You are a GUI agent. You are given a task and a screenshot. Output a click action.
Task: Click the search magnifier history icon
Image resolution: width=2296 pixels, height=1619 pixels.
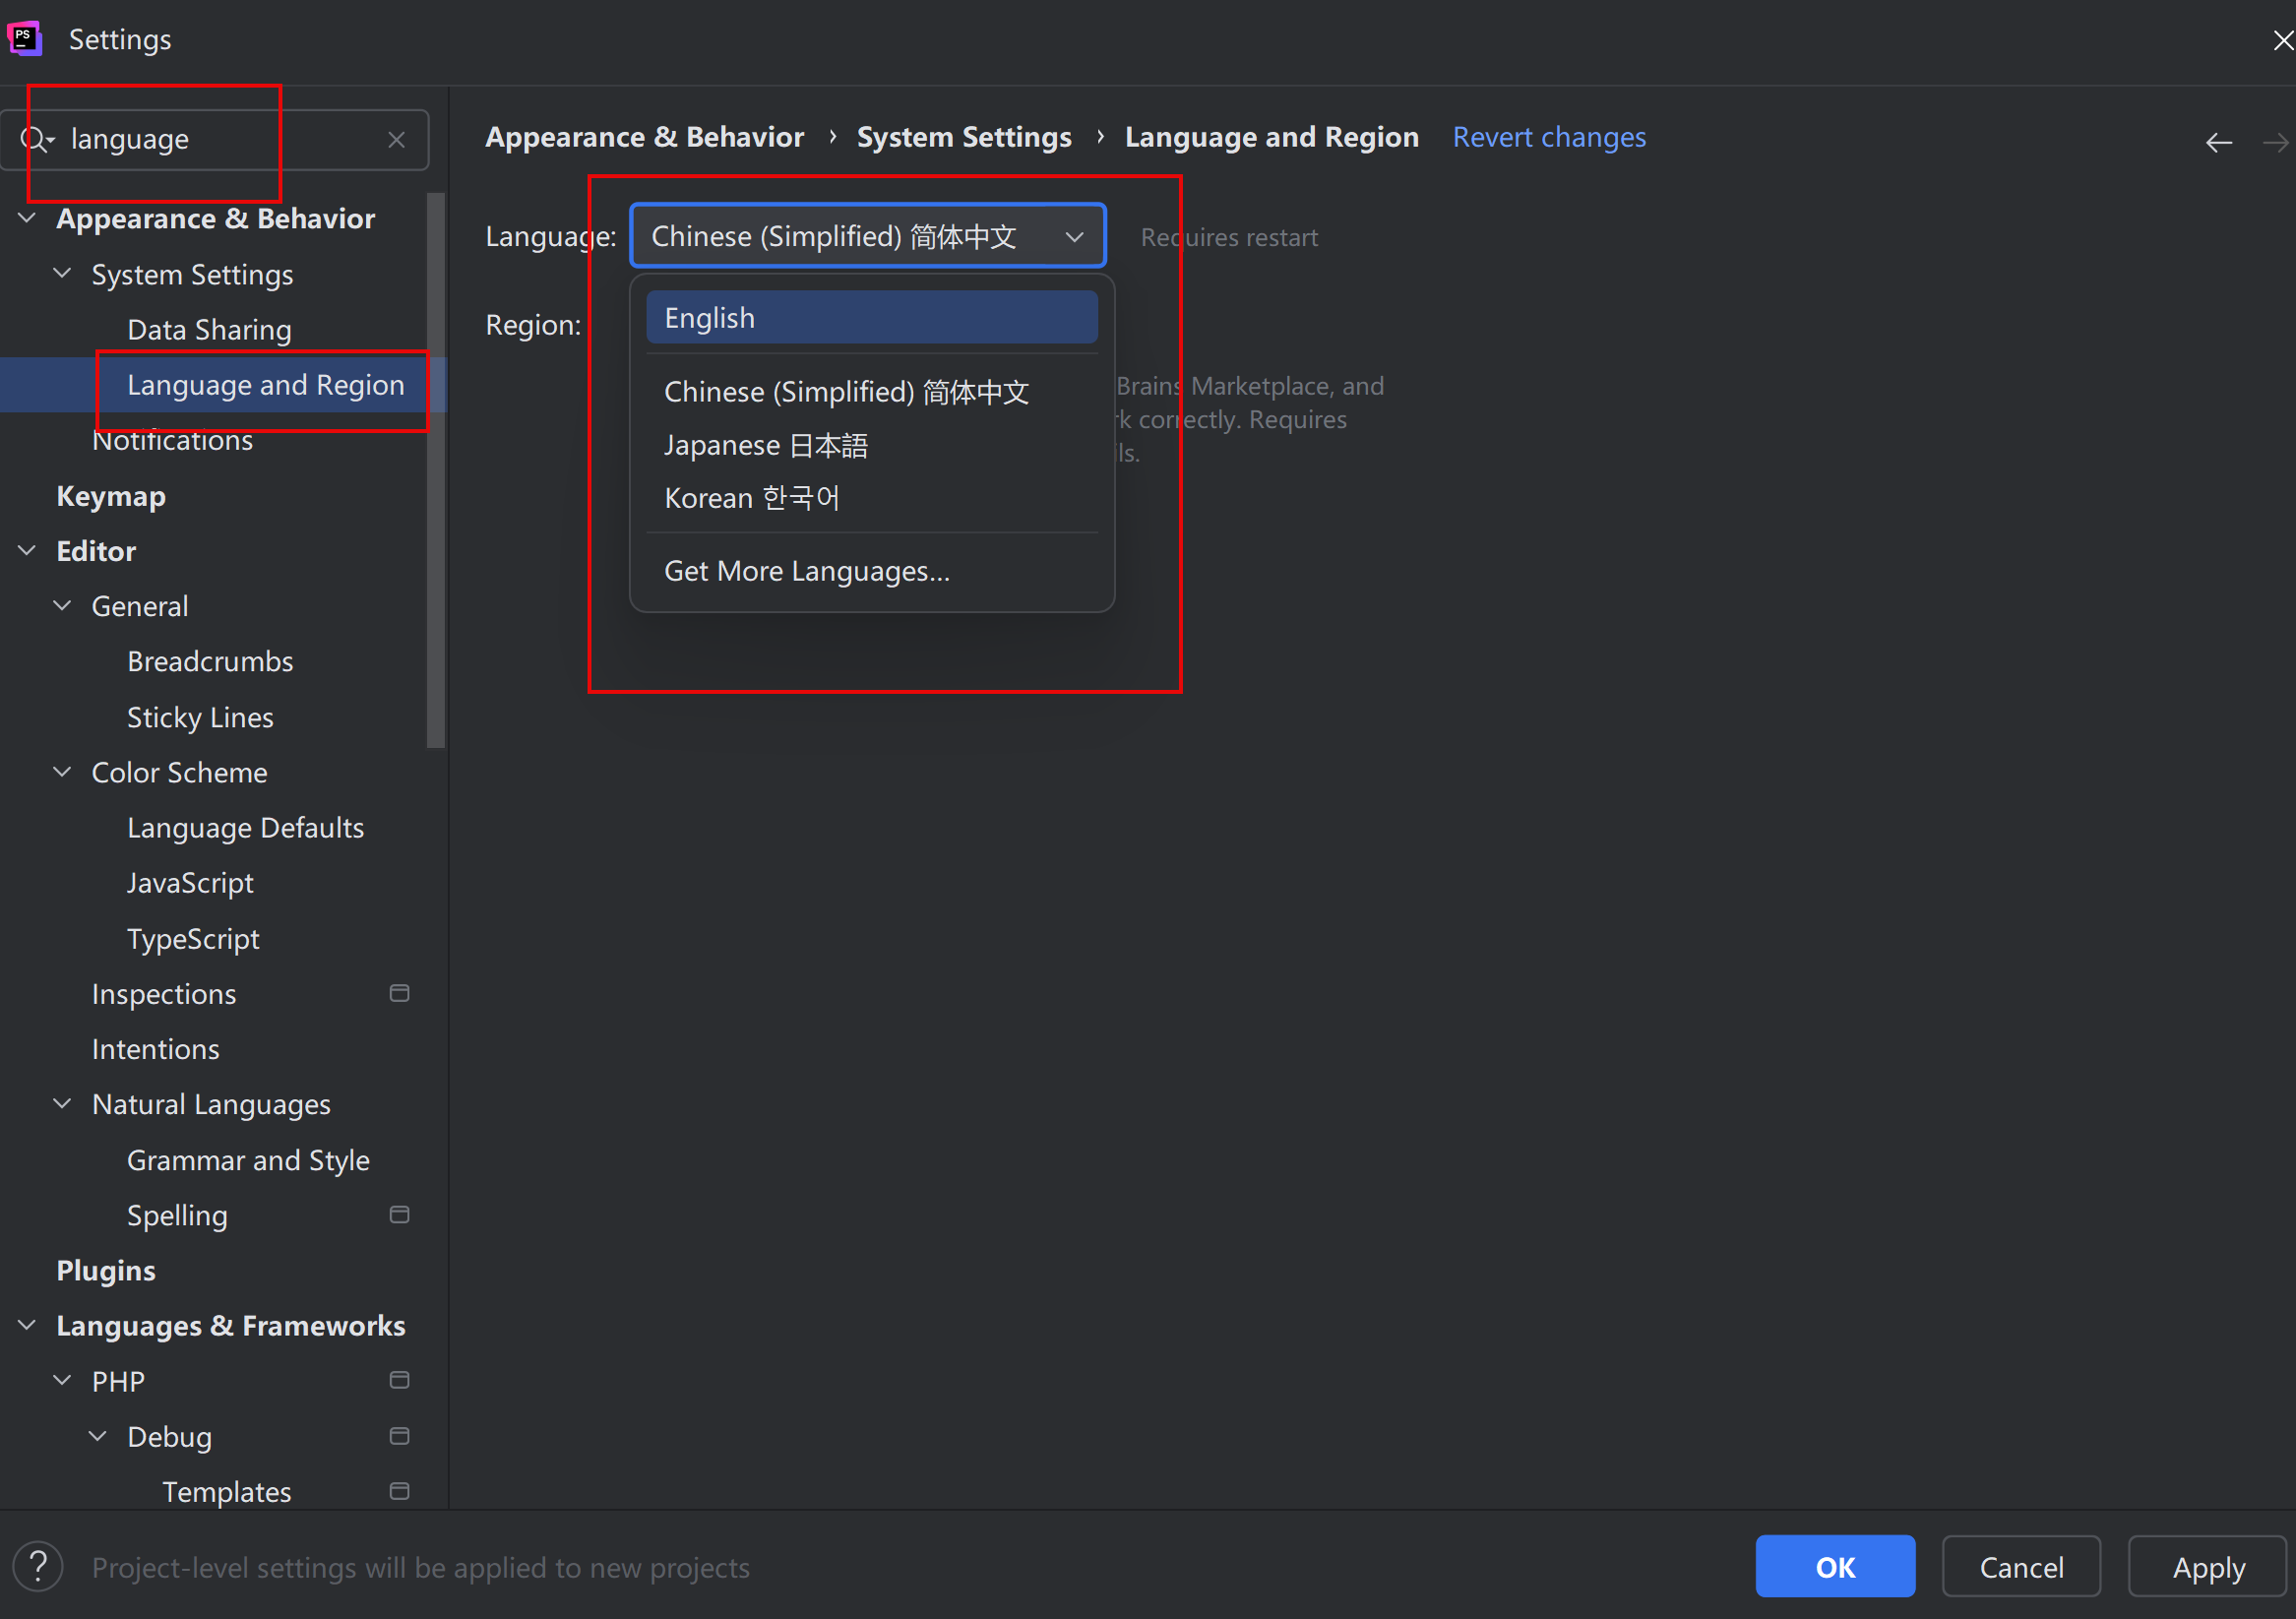click(36, 139)
